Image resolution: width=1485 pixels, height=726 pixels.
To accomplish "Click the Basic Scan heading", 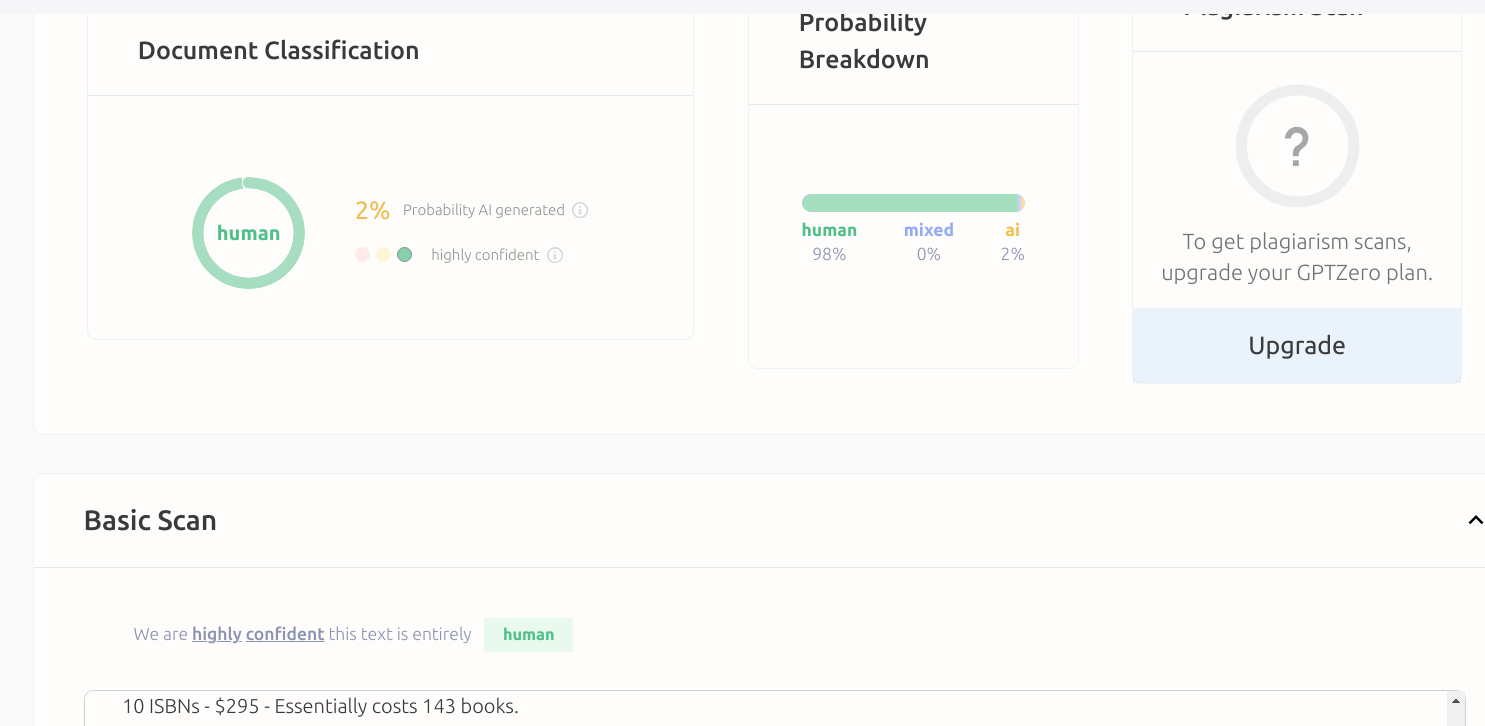I will pyautogui.click(x=150, y=520).
